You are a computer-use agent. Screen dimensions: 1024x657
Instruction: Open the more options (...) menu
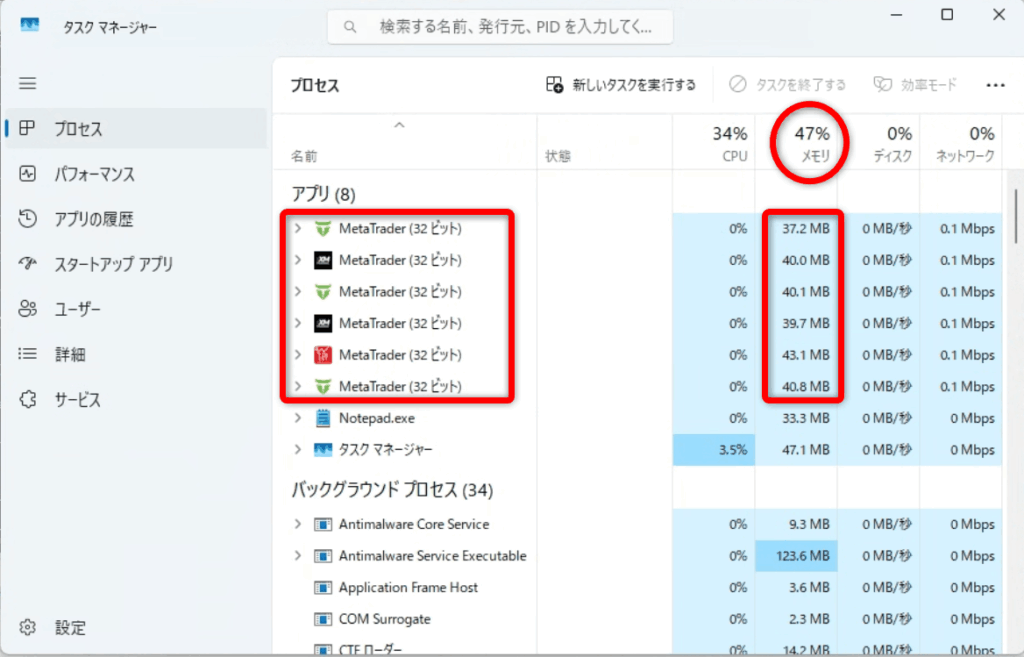[995, 85]
